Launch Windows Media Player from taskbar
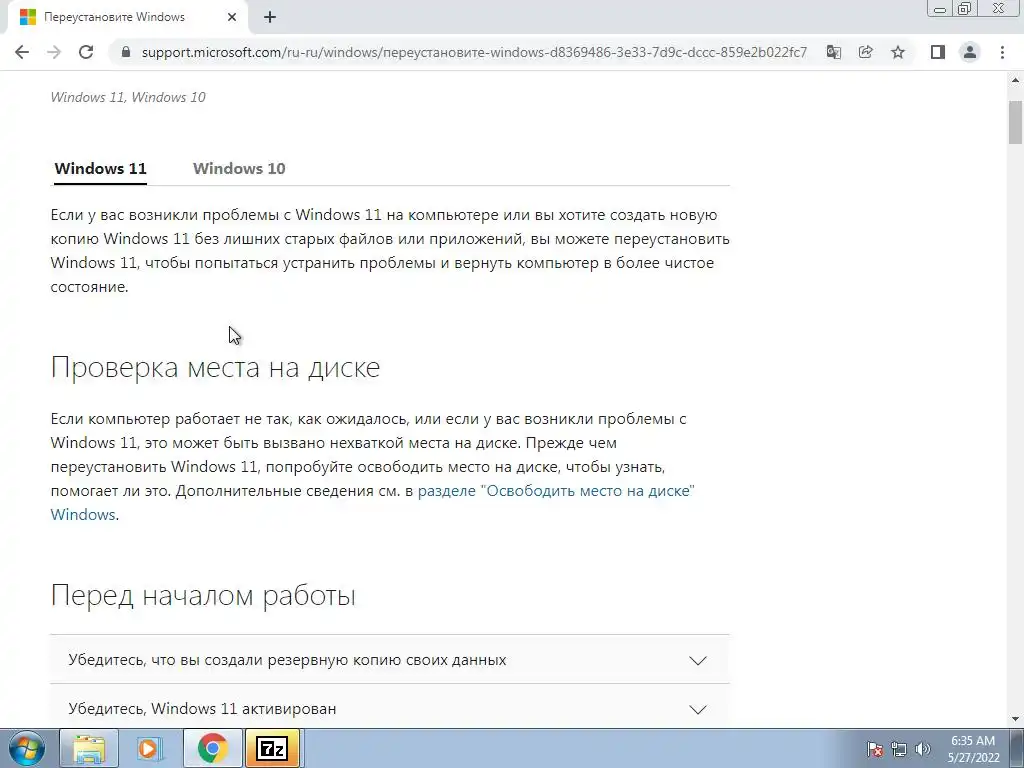Image resolution: width=1024 pixels, height=768 pixels. pyautogui.click(x=149, y=748)
